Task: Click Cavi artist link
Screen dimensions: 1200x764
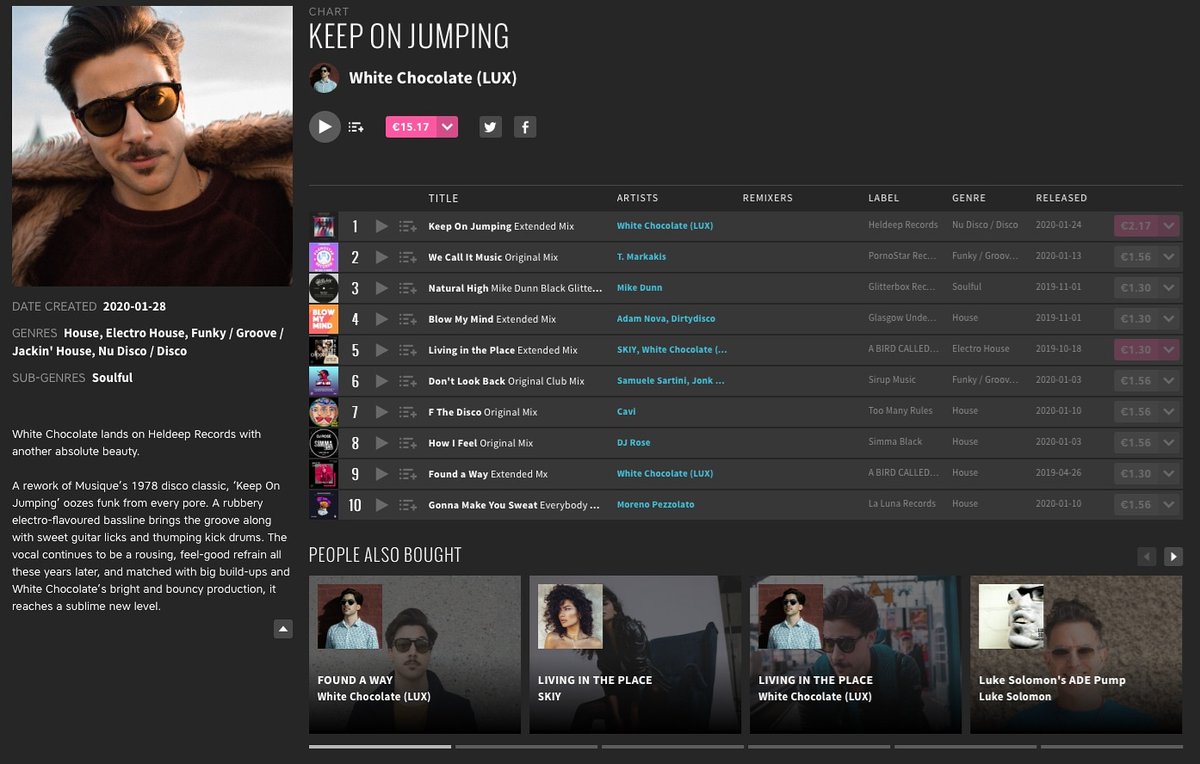Action: click(x=626, y=412)
